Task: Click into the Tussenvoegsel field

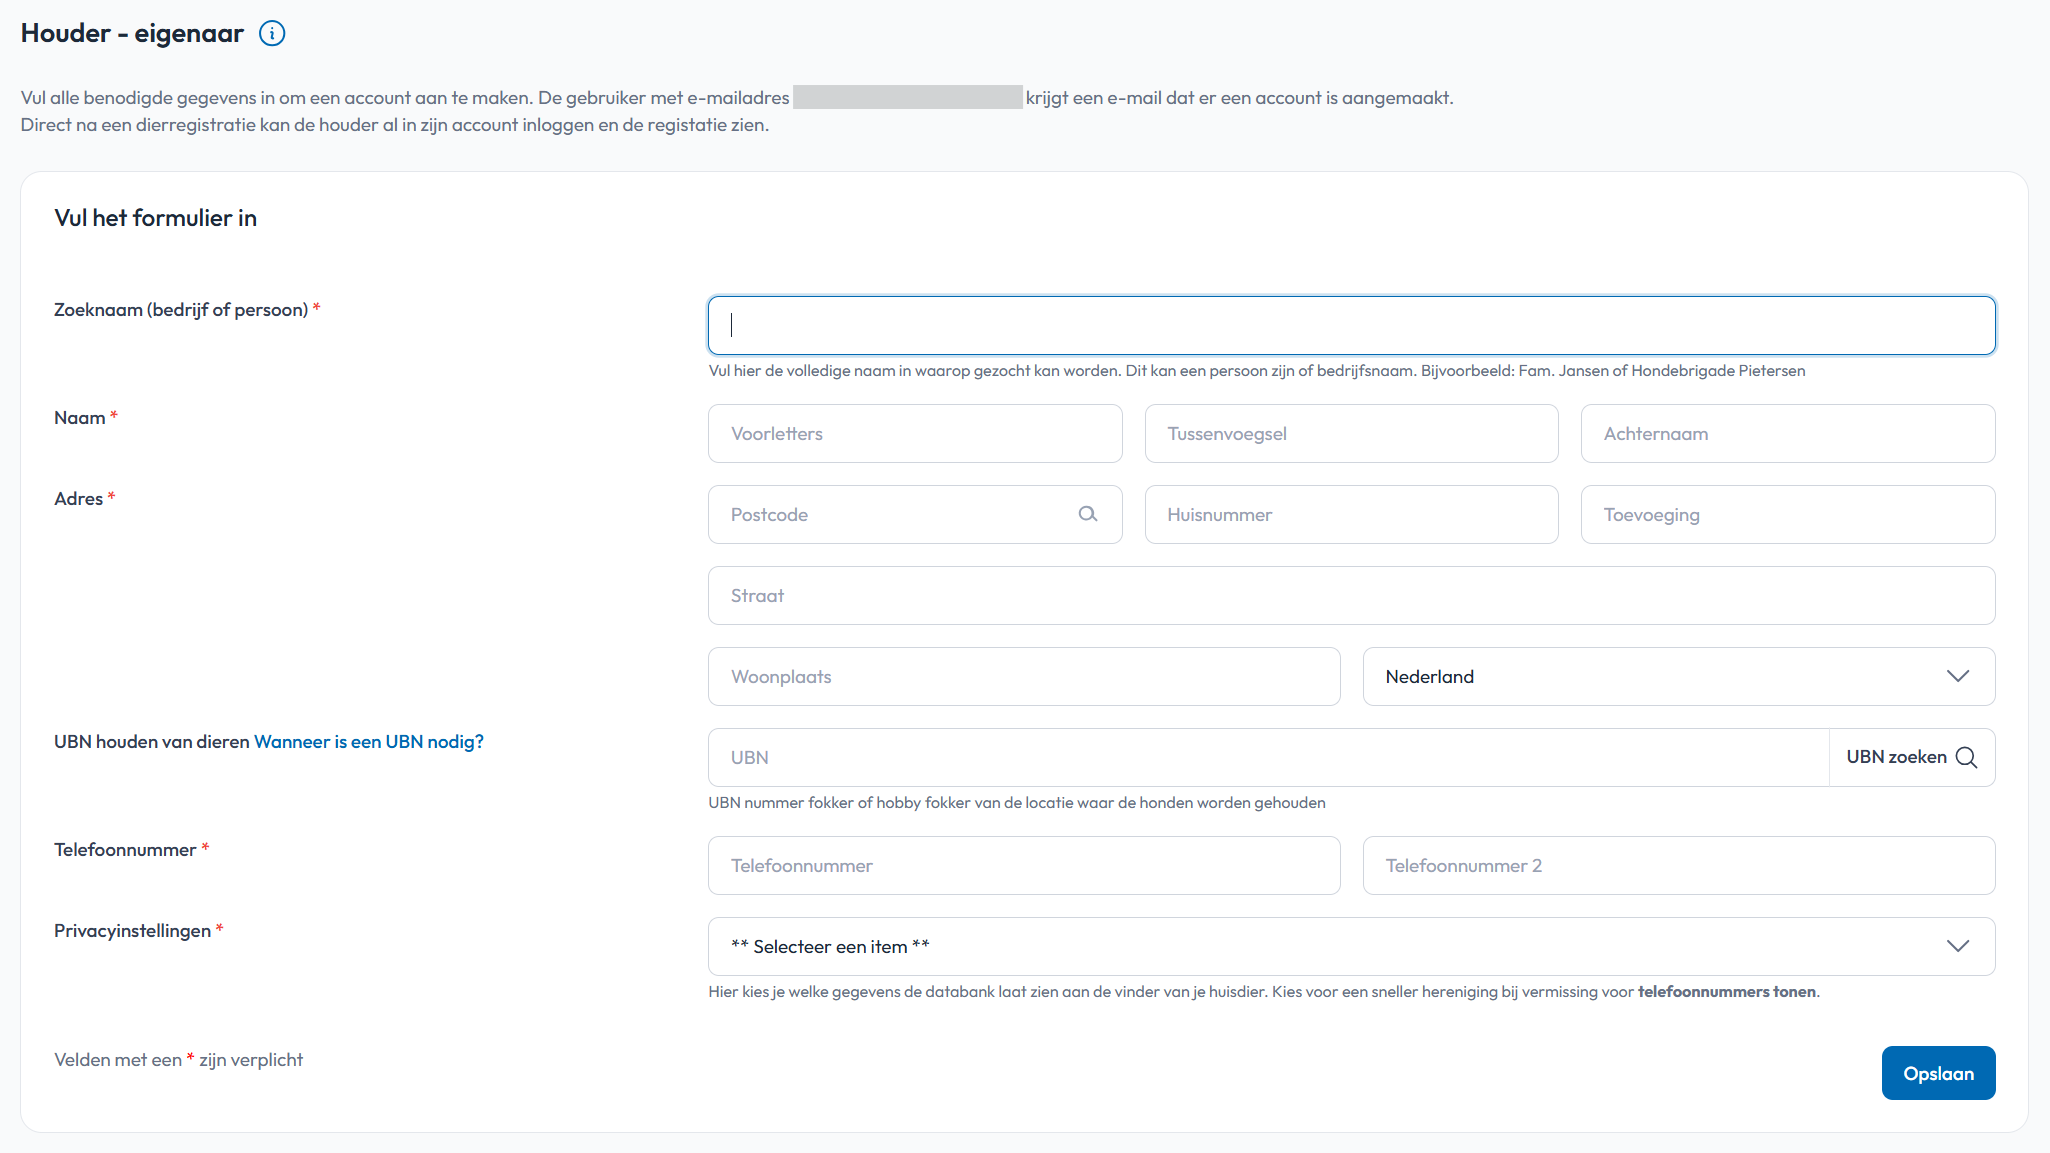Action: 1352,433
